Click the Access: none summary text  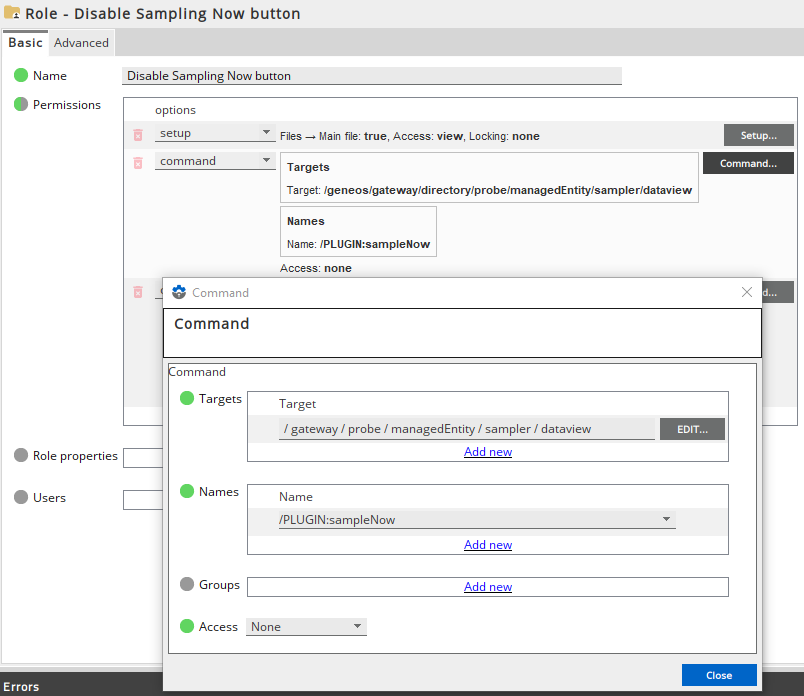pos(316,268)
